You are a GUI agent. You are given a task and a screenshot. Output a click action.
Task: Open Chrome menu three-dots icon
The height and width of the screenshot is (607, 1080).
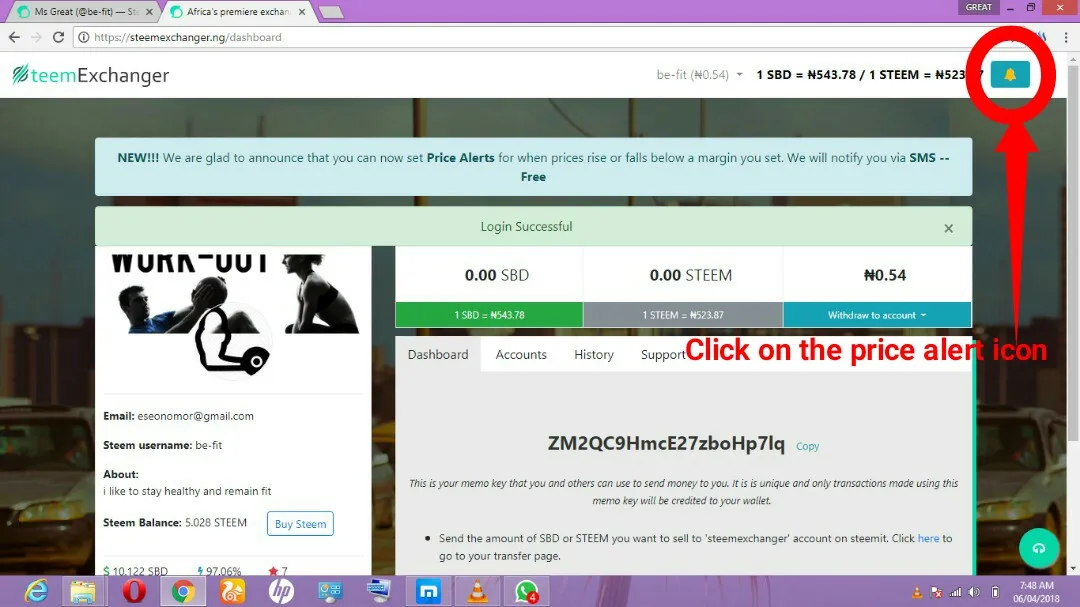click(1066, 37)
